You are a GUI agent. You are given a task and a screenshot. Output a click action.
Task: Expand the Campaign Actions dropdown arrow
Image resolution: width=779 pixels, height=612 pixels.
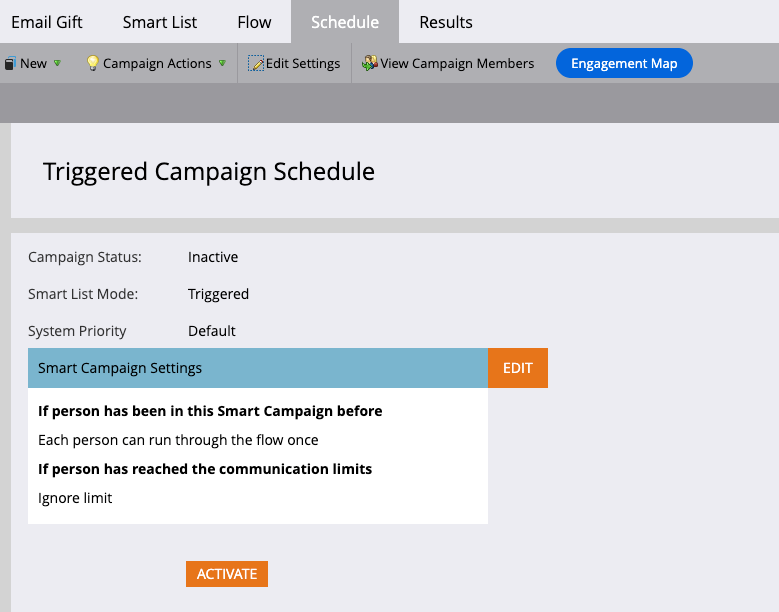click(223, 63)
